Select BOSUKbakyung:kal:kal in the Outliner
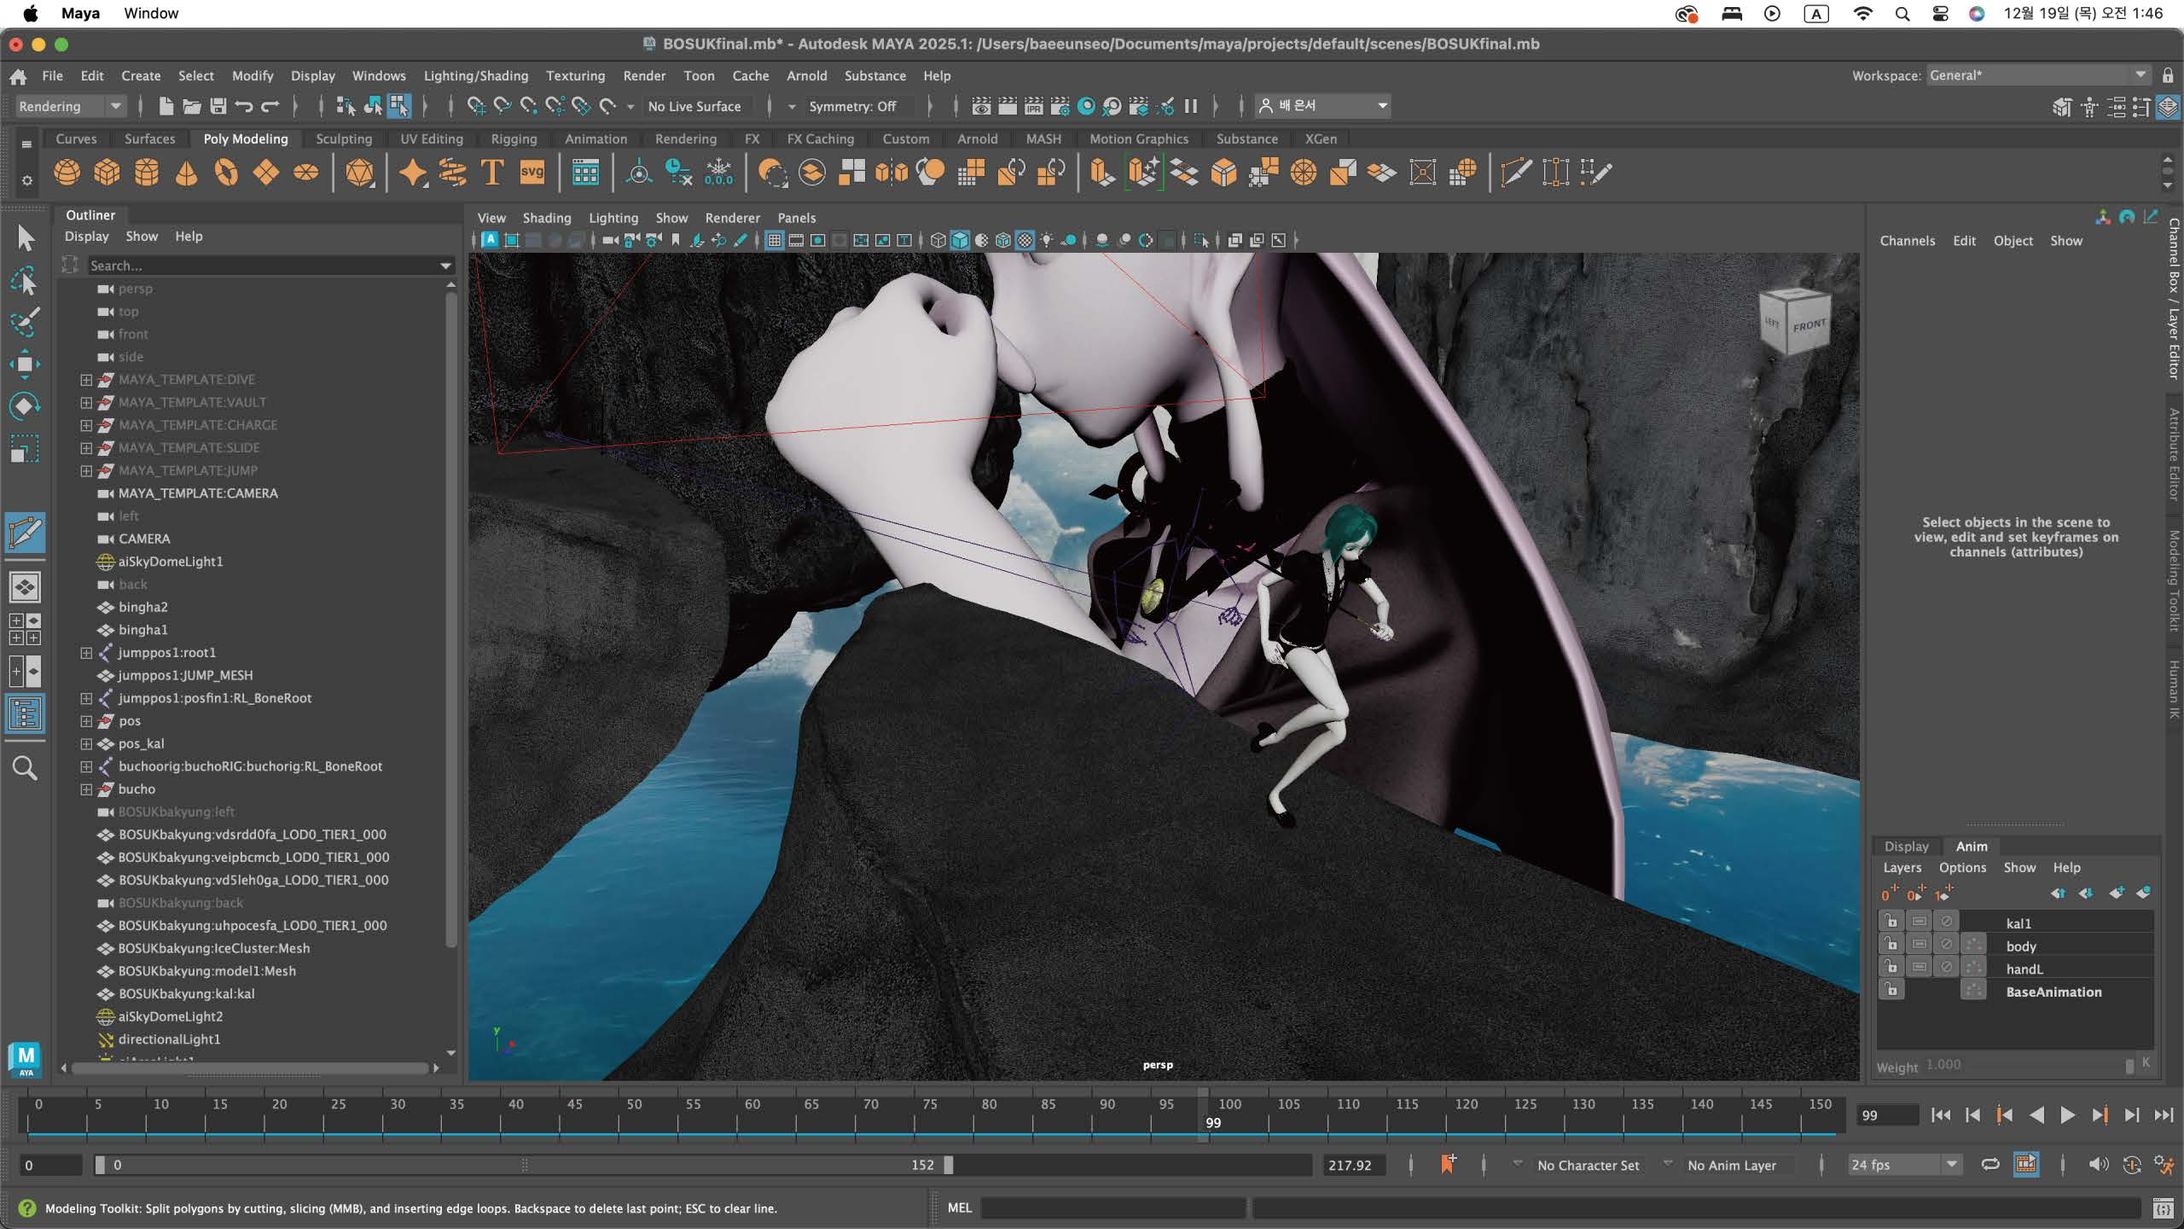The width and height of the screenshot is (2184, 1229). 186,993
